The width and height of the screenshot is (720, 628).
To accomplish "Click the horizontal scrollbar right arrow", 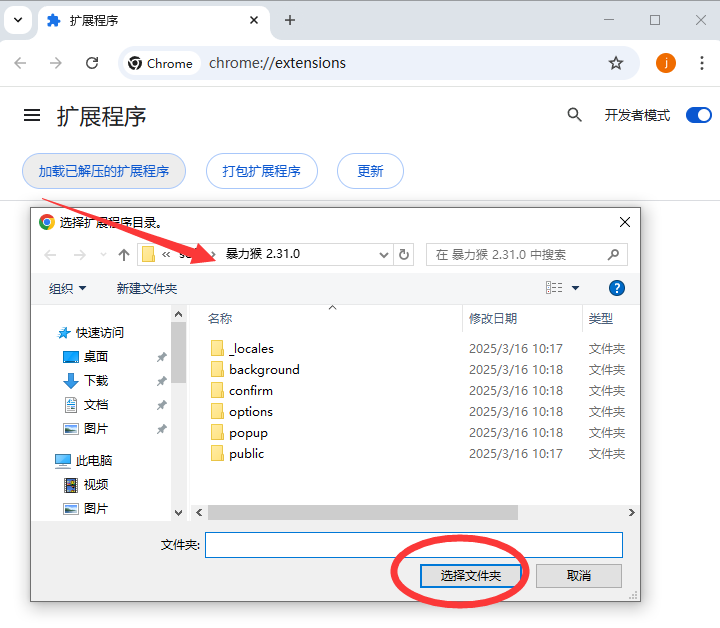I will pyautogui.click(x=632, y=512).
